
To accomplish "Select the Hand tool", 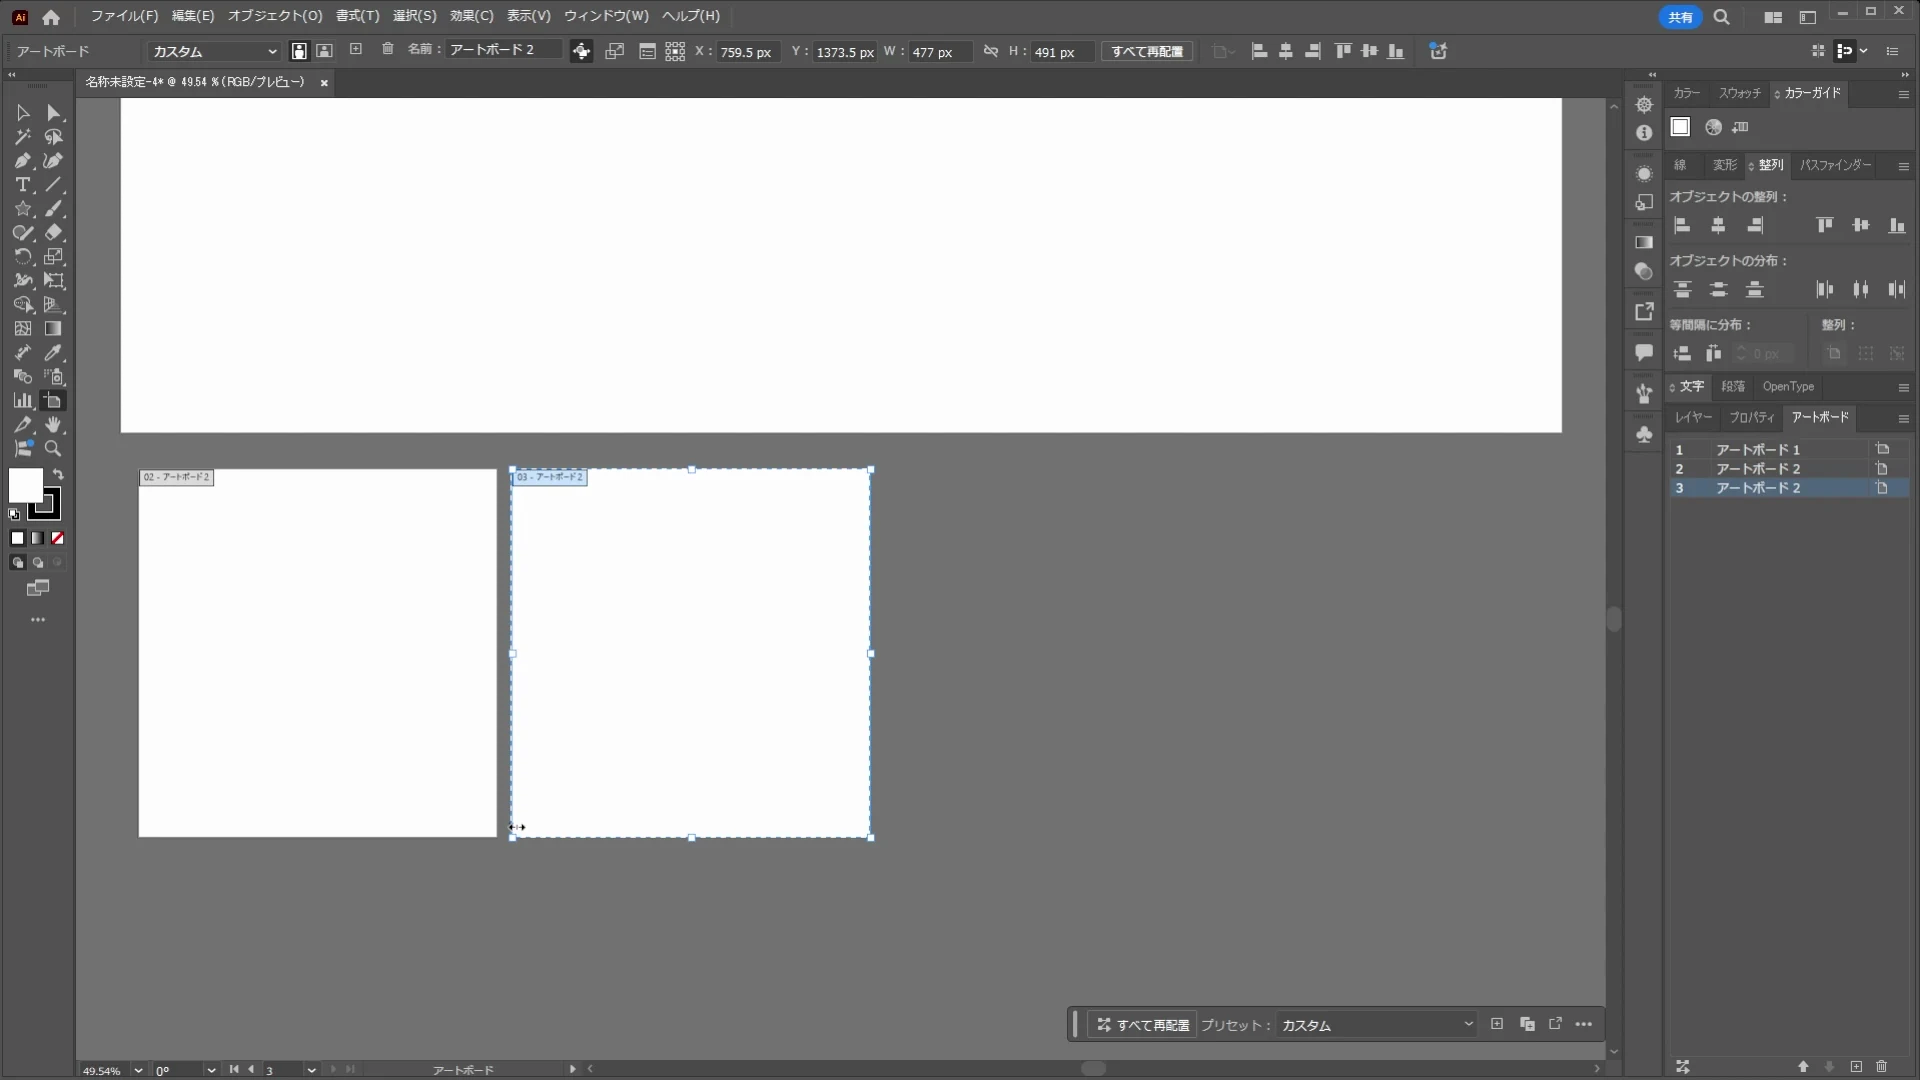I will tap(54, 425).
